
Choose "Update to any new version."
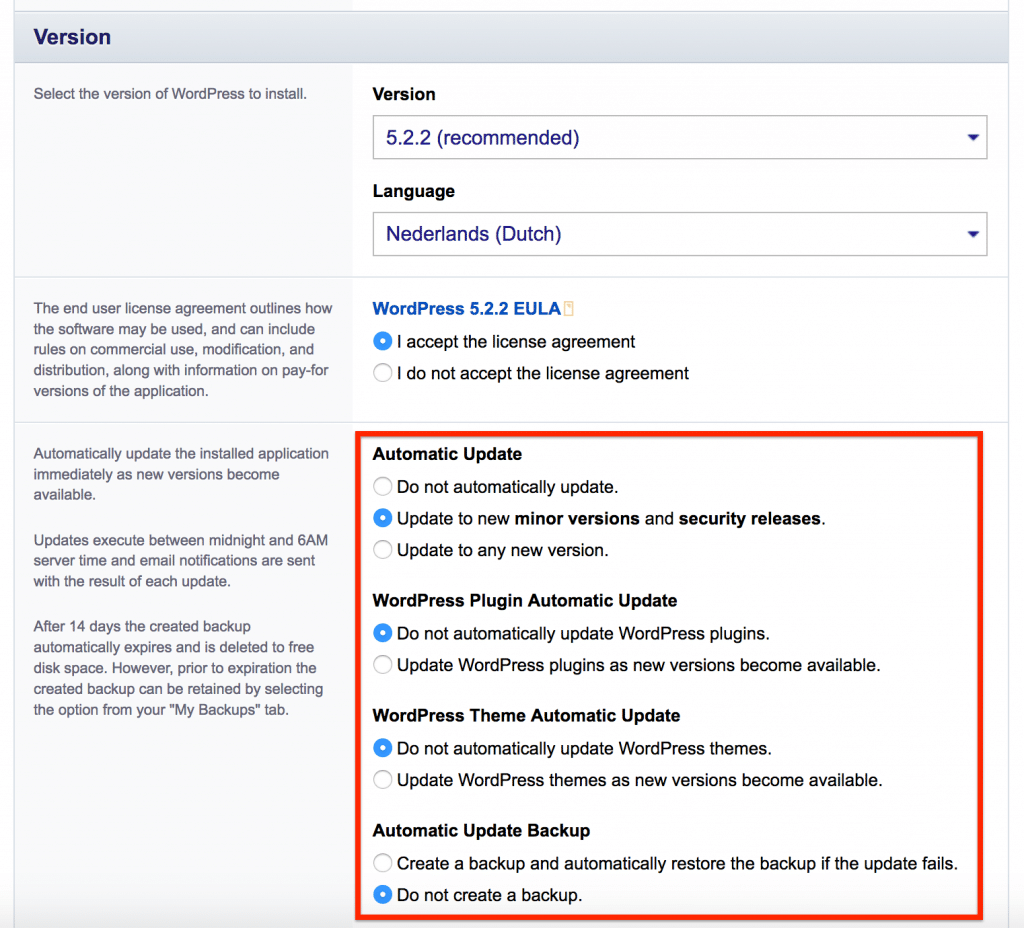tap(382, 550)
